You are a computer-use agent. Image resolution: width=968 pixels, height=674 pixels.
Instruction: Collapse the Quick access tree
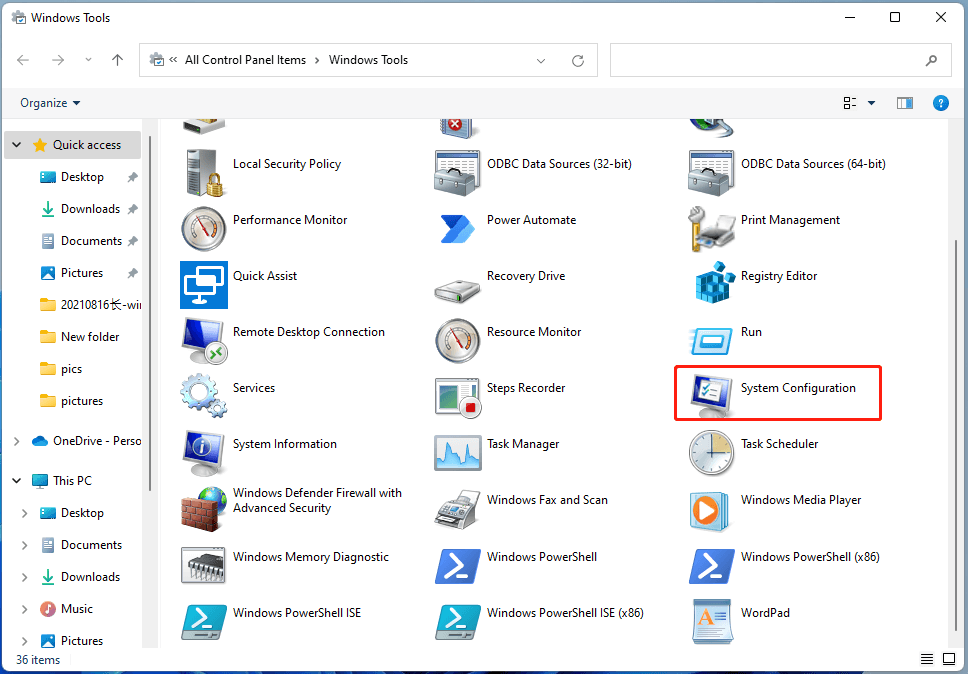[x=17, y=145]
